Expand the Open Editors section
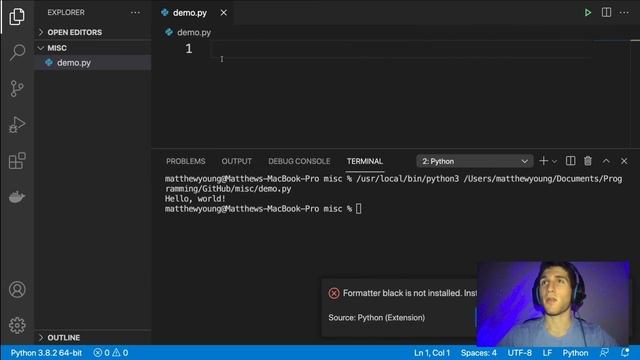Screen dimensions: 640x360 click(x=93, y=32)
